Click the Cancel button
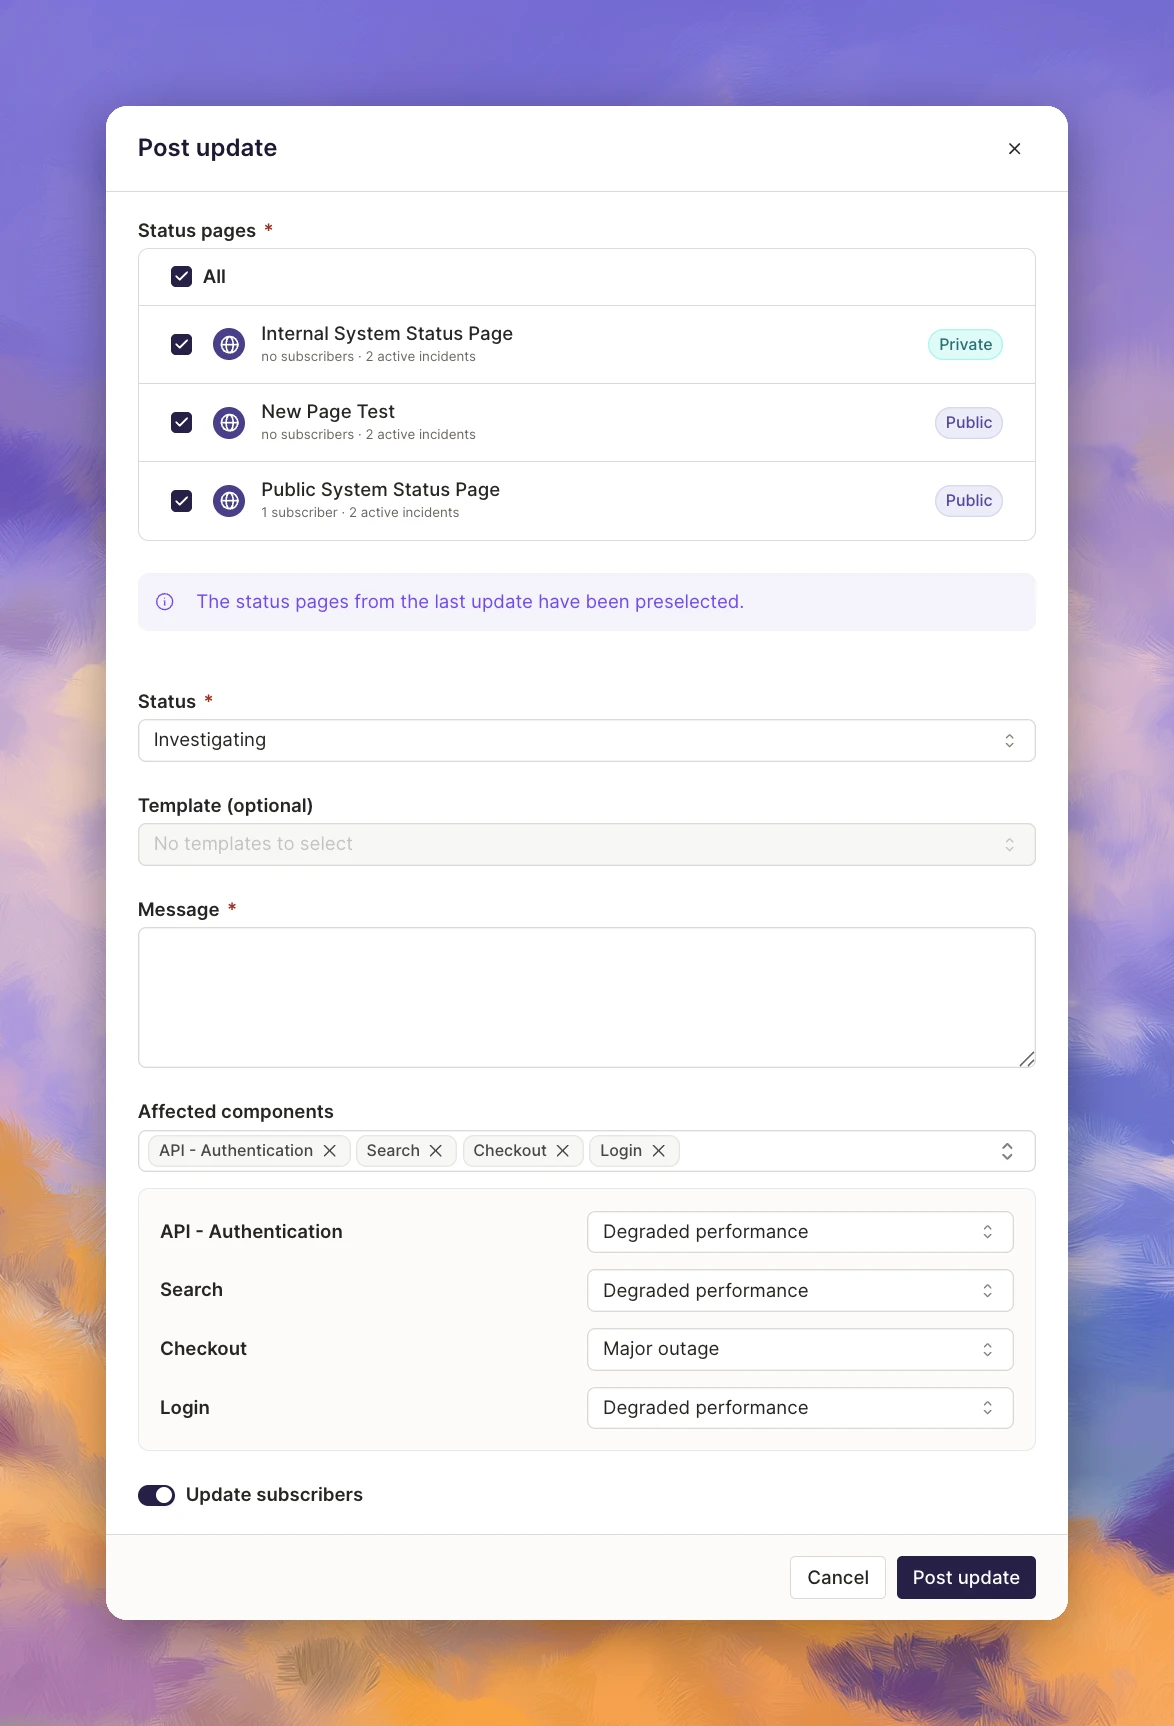 click(x=838, y=1578)
